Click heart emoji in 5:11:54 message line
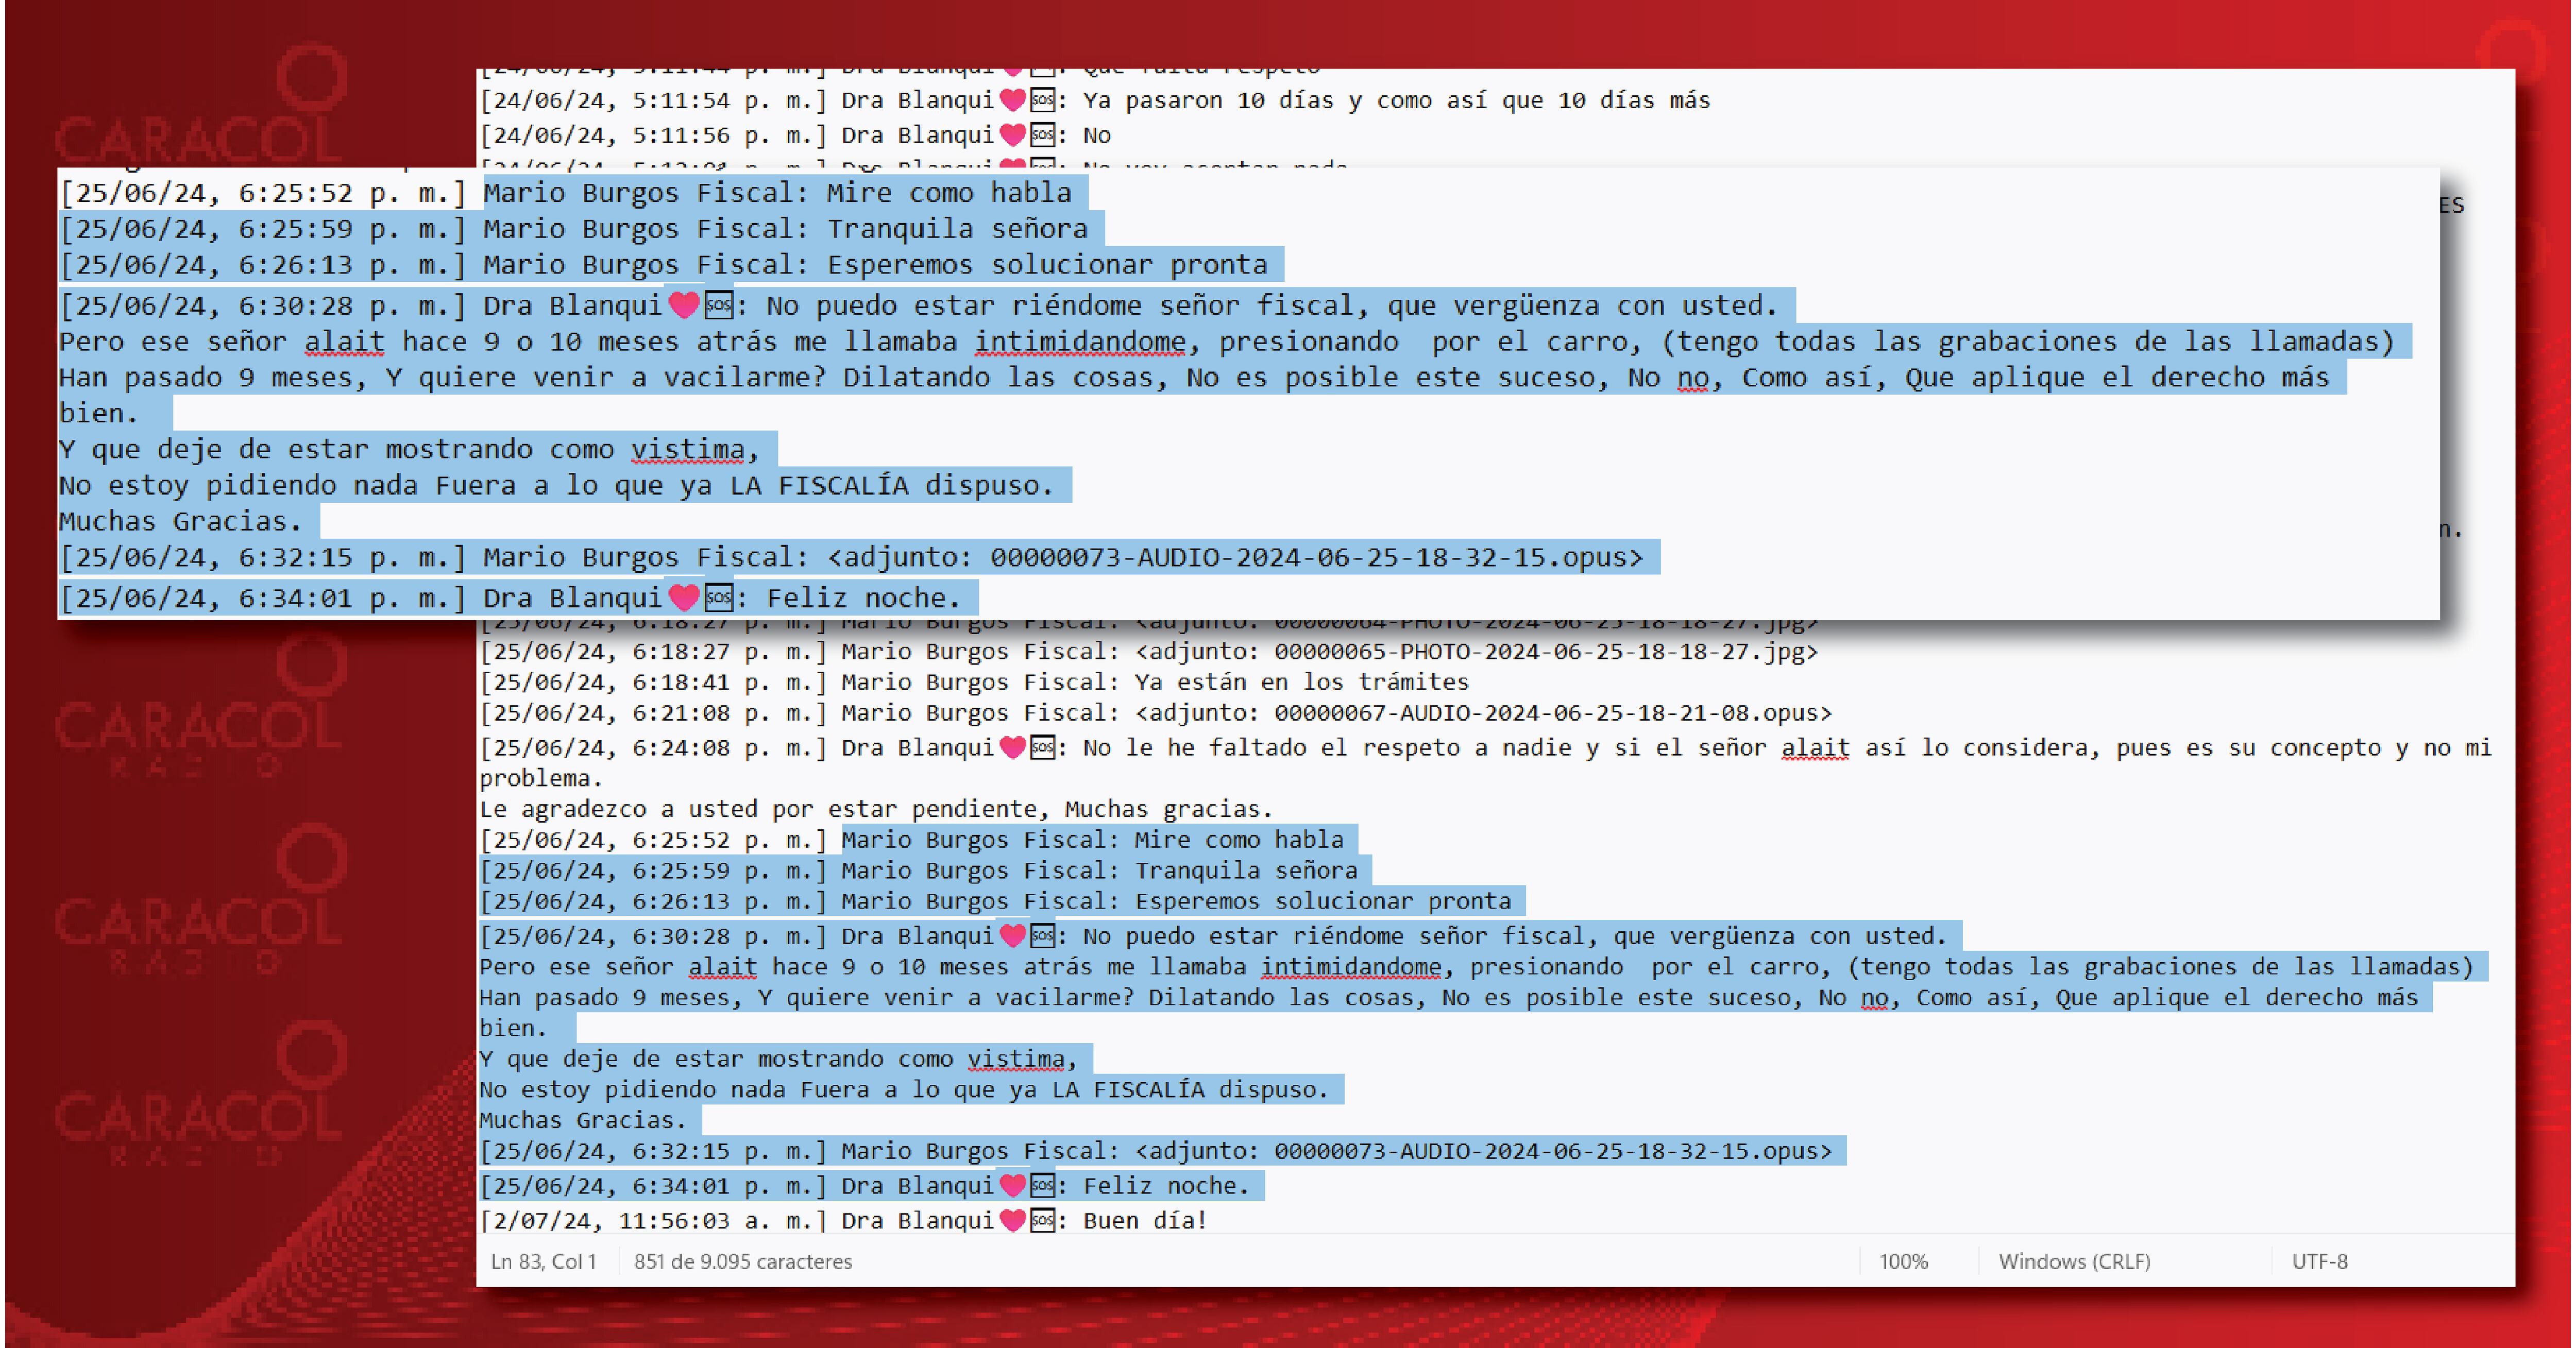This screenshot has height=1348, width=2576. click(1013, 100)
